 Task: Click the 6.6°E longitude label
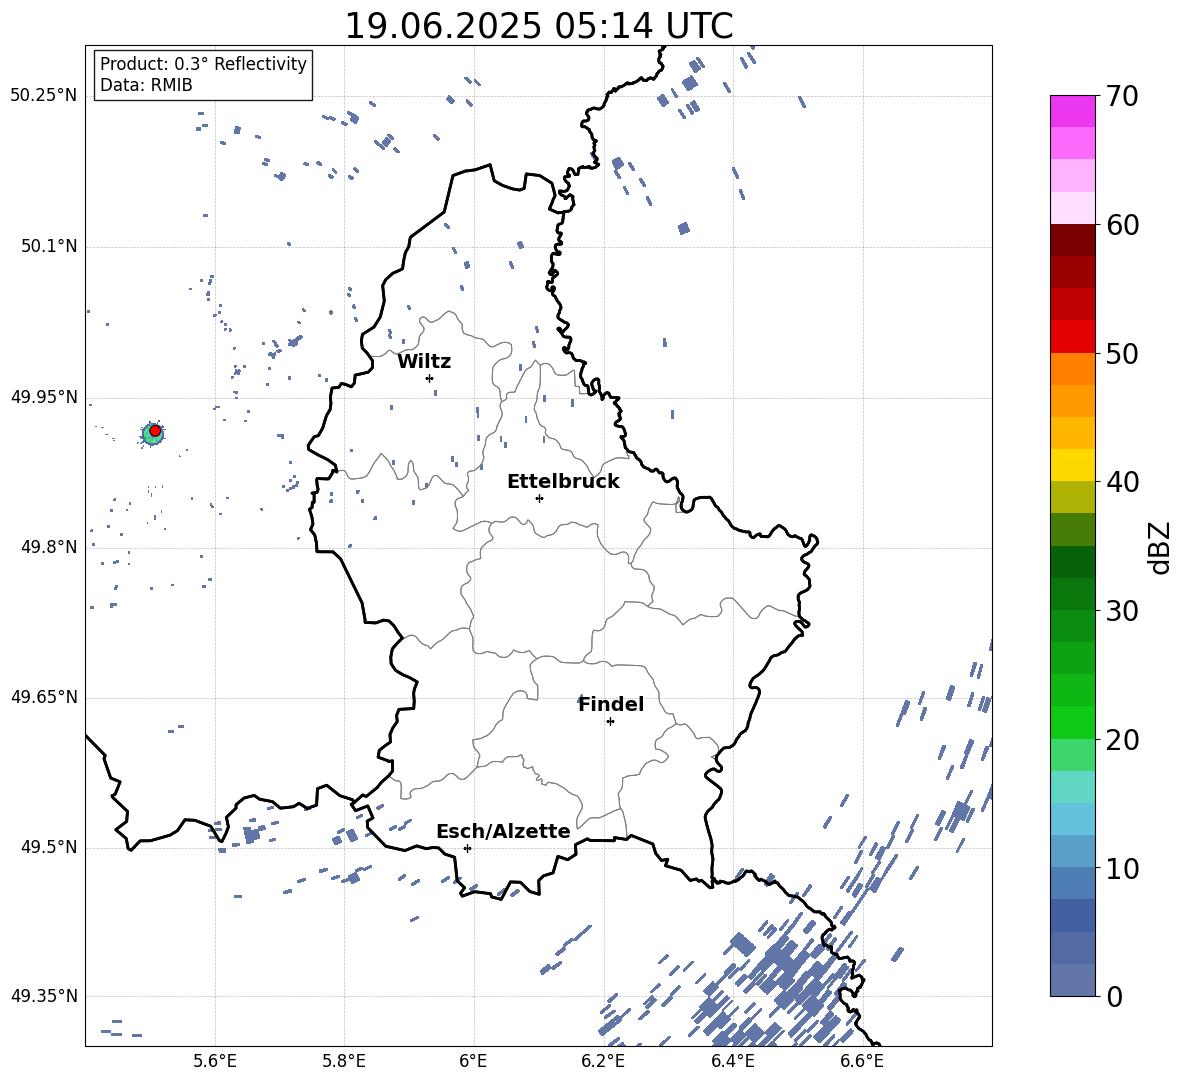click(x=862, y=1061)
